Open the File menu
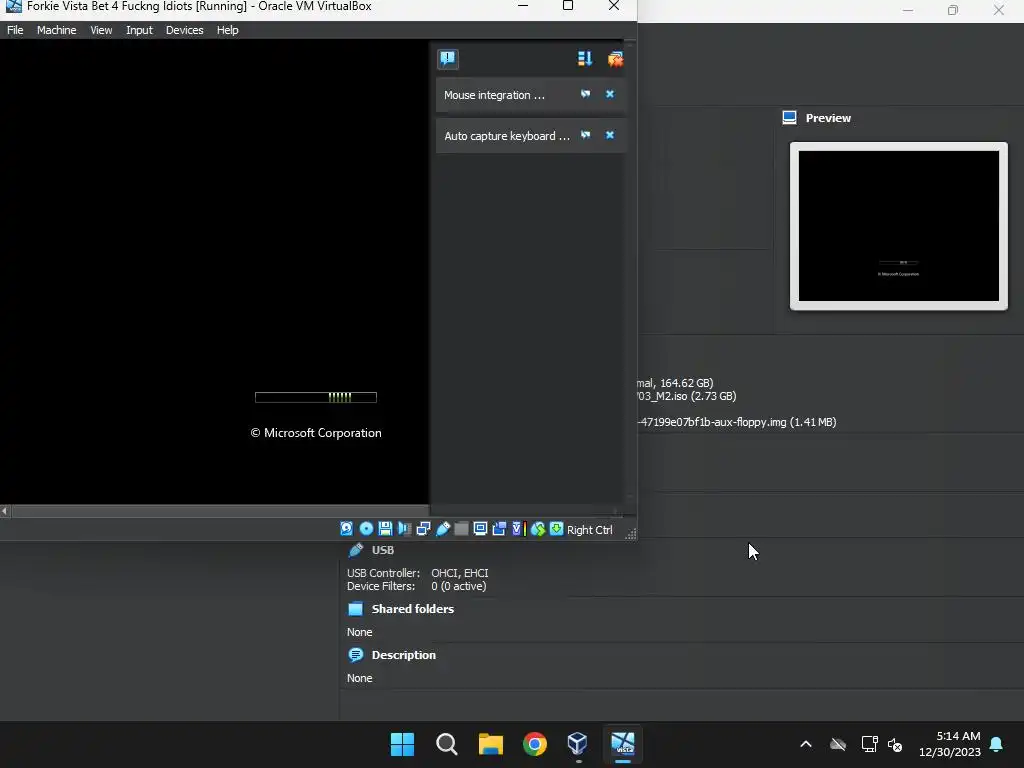 (x=15, y=30)
